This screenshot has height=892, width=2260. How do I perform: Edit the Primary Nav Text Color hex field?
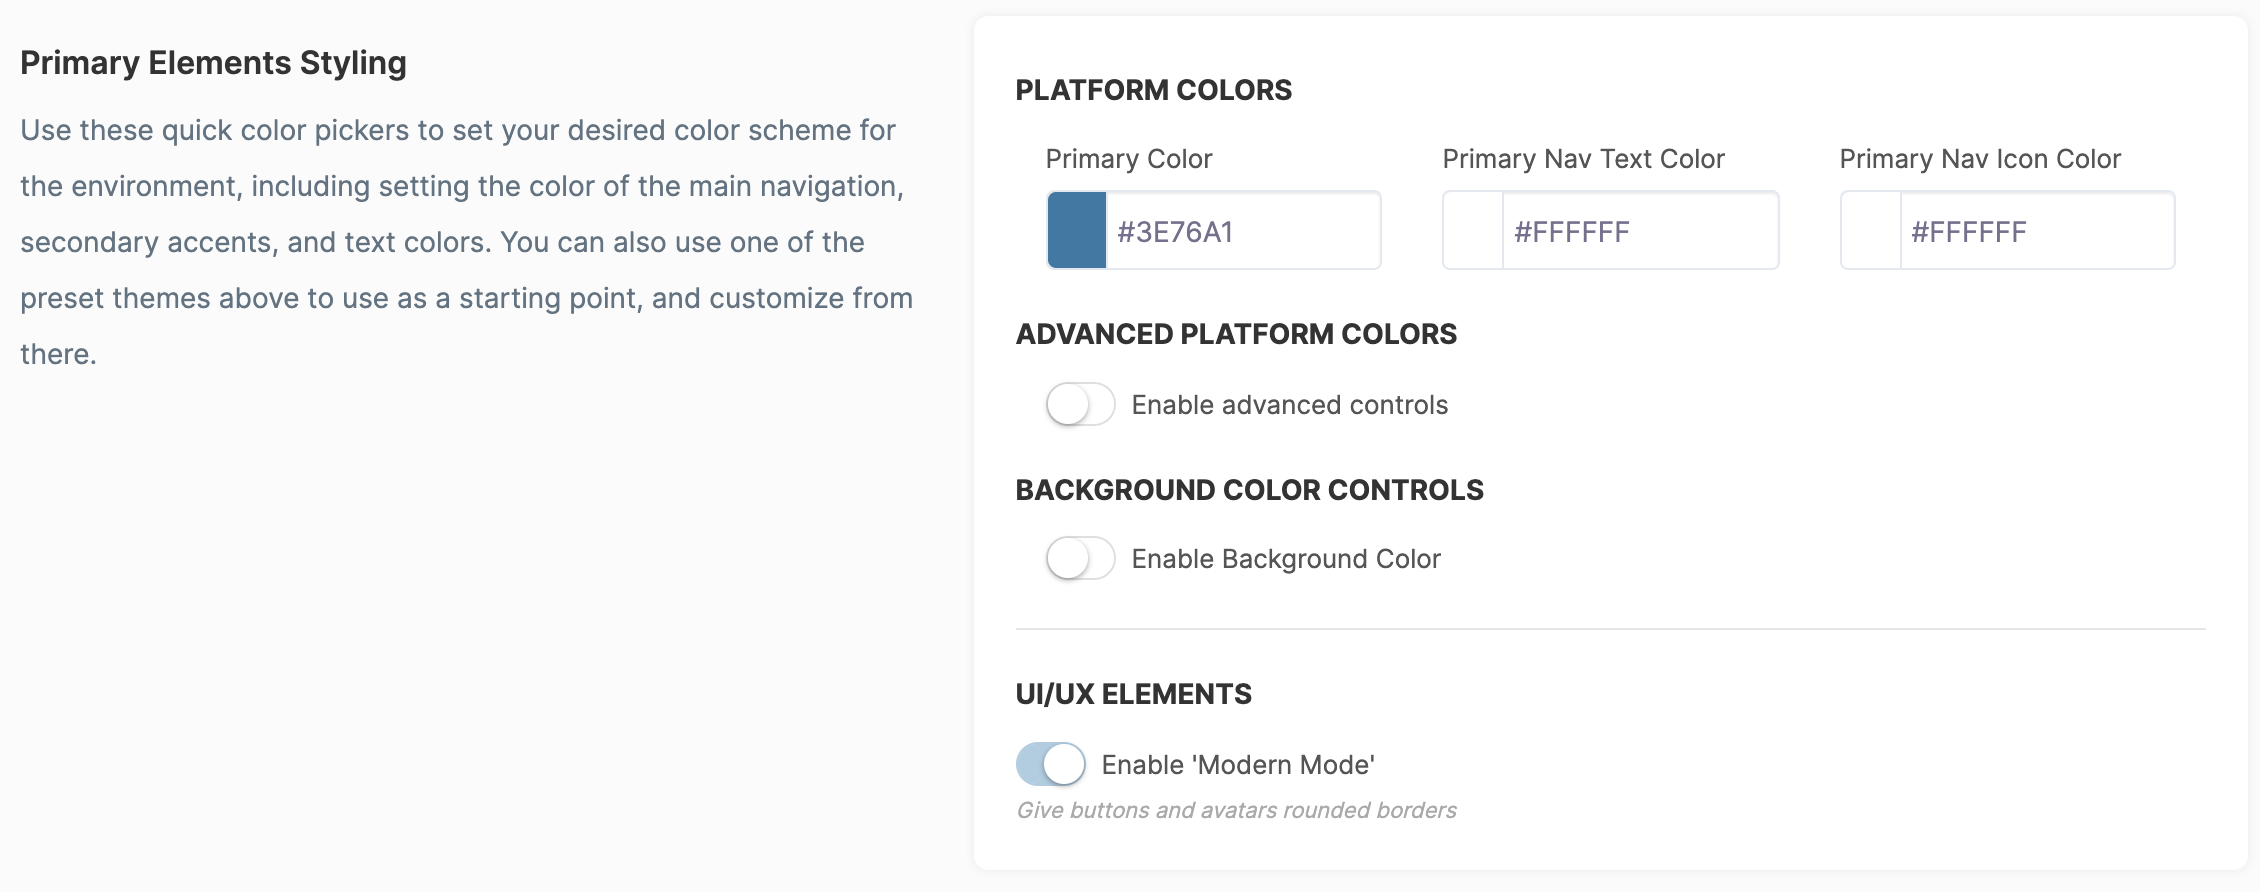(1640, 230)
